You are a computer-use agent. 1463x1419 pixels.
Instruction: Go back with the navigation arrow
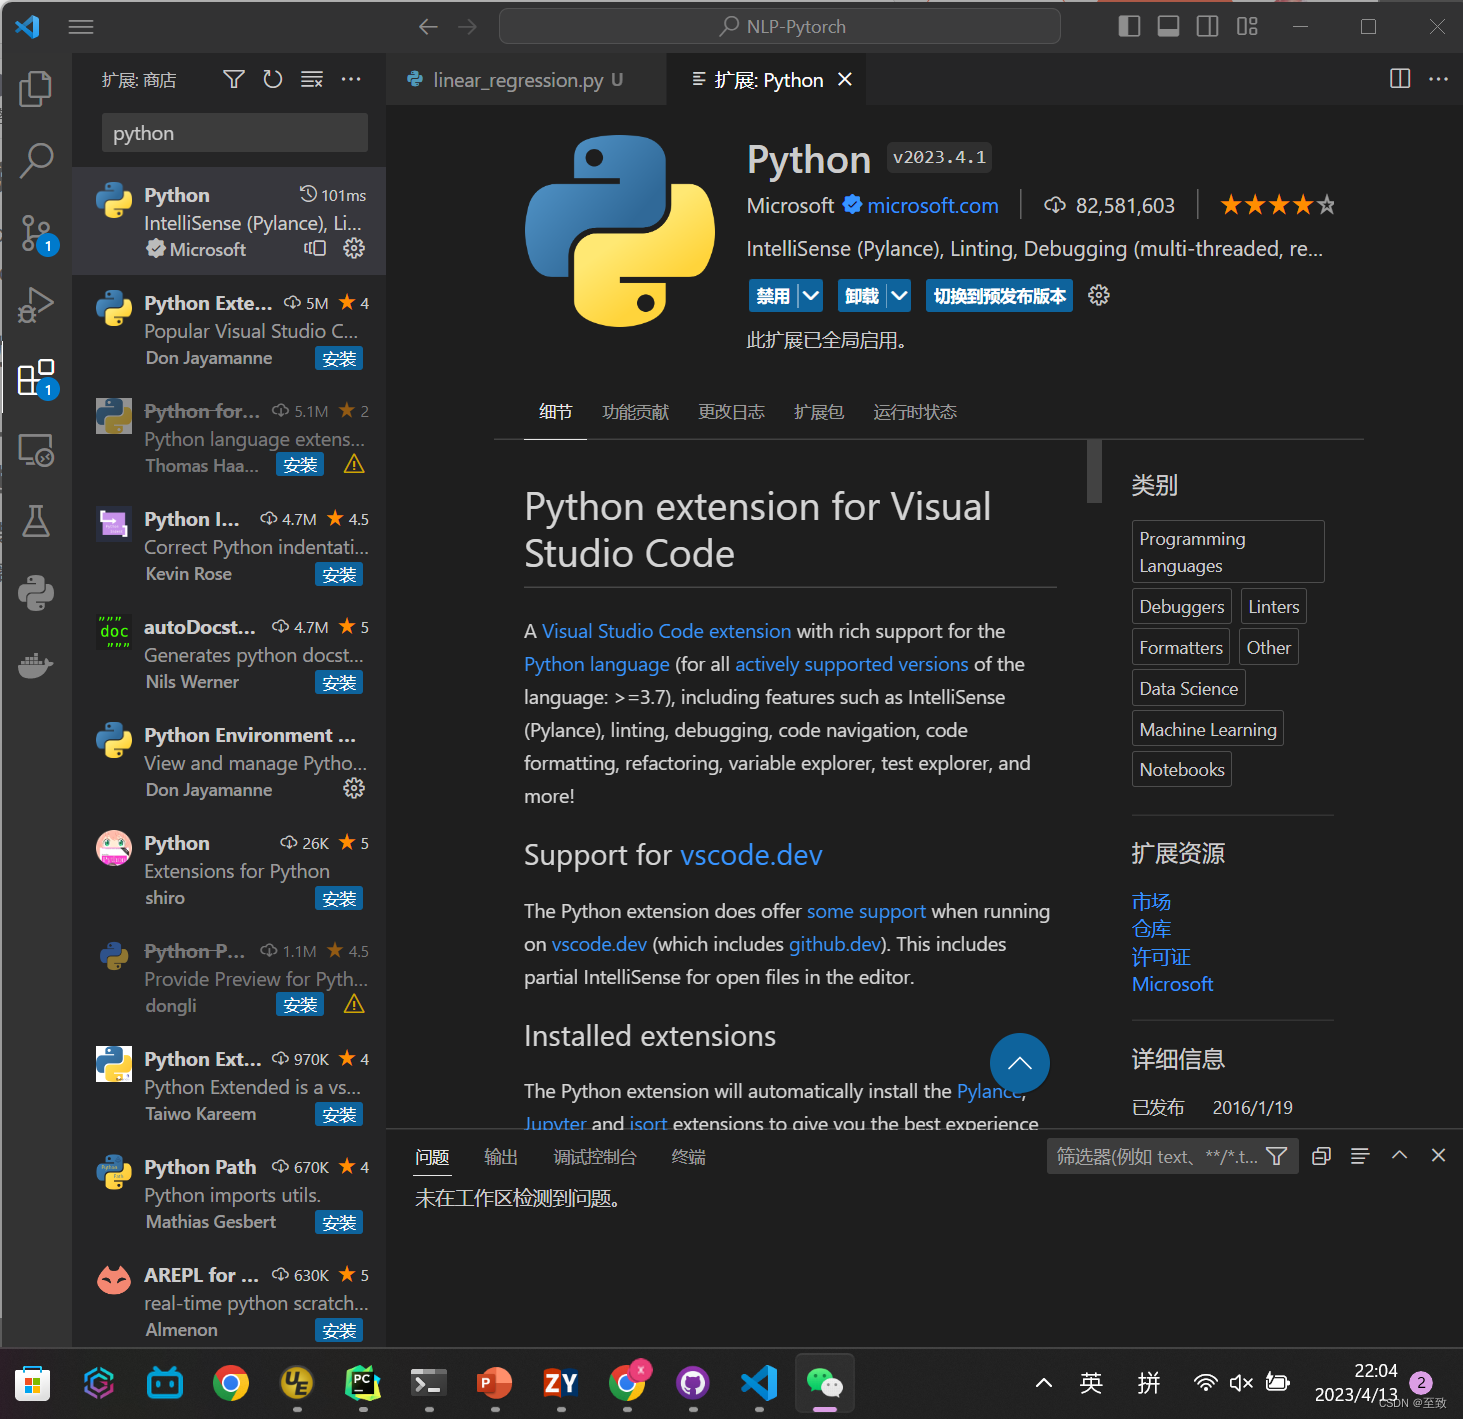pos(428,27)
